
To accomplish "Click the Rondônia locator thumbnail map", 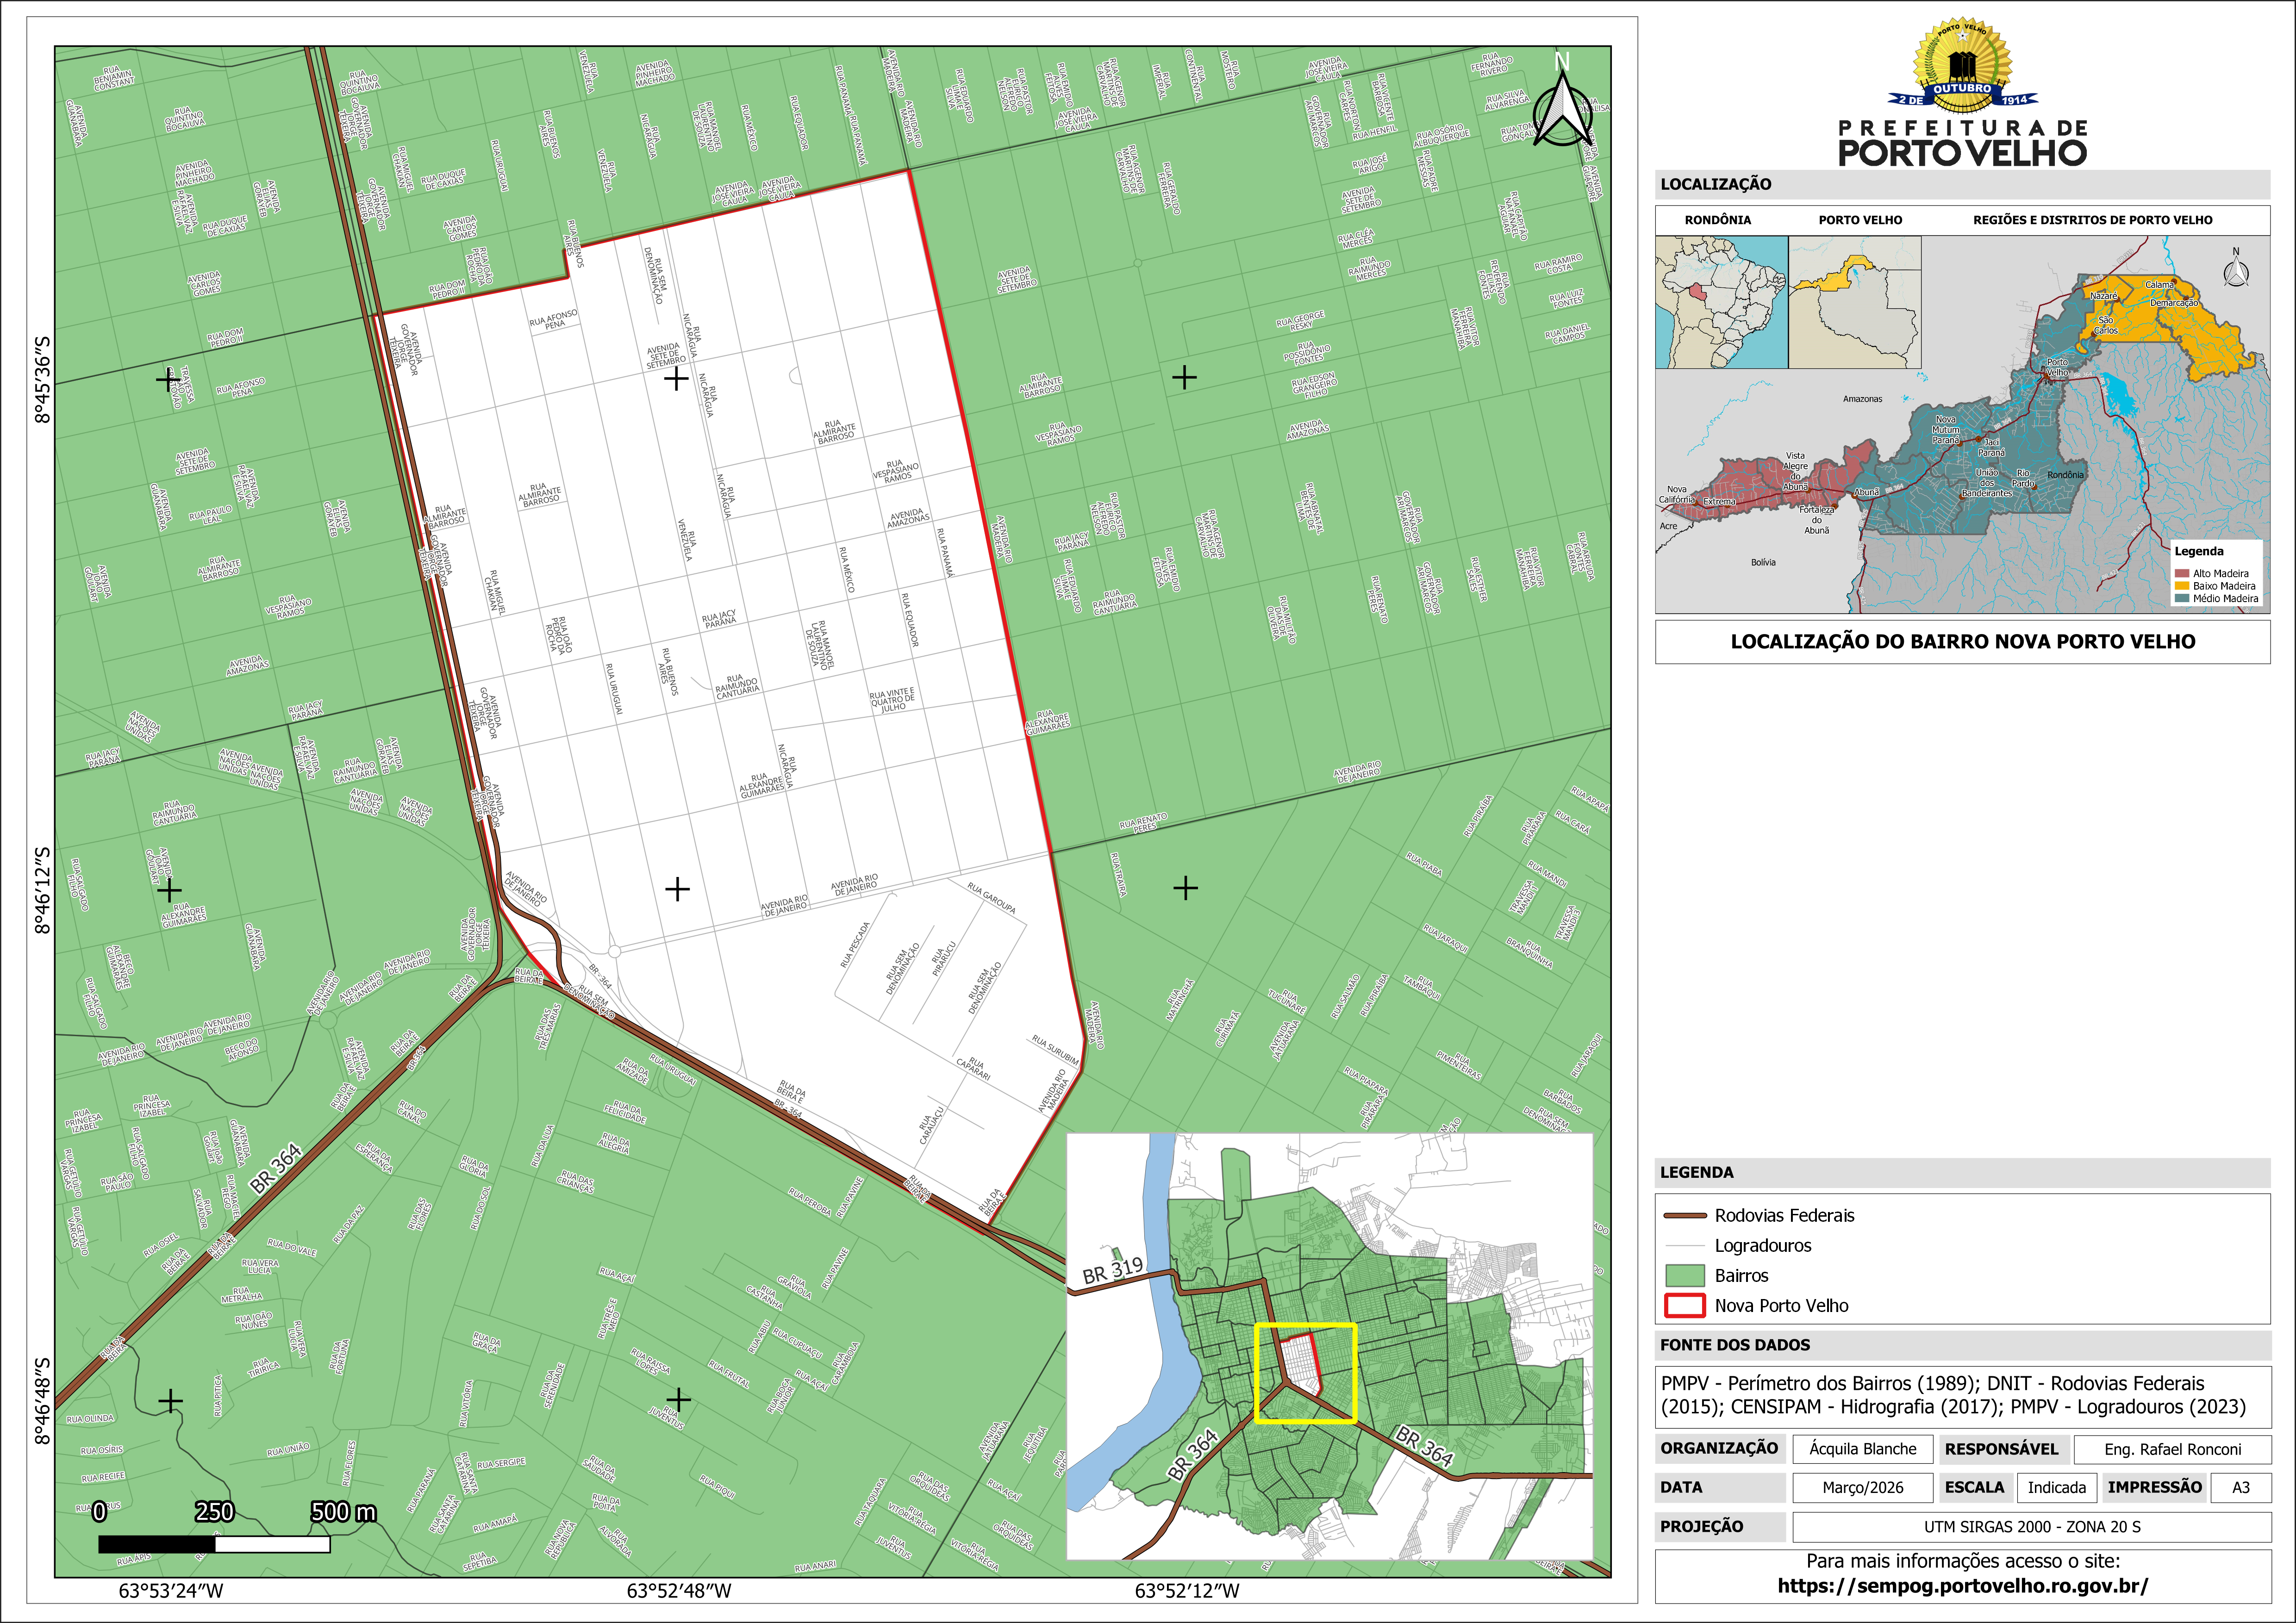I will (x=1721, y=302).
